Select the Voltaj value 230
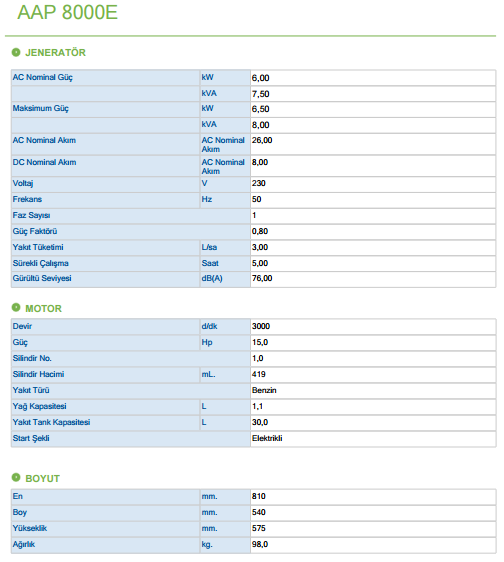 tap(258, 184)
